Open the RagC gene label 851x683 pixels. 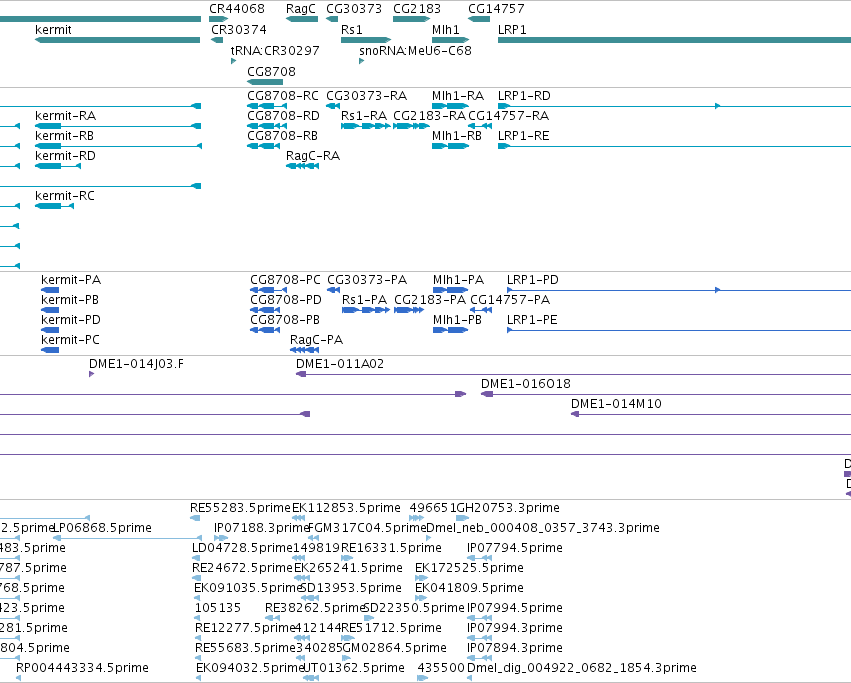pyautogui.click(x=301, y=9)
